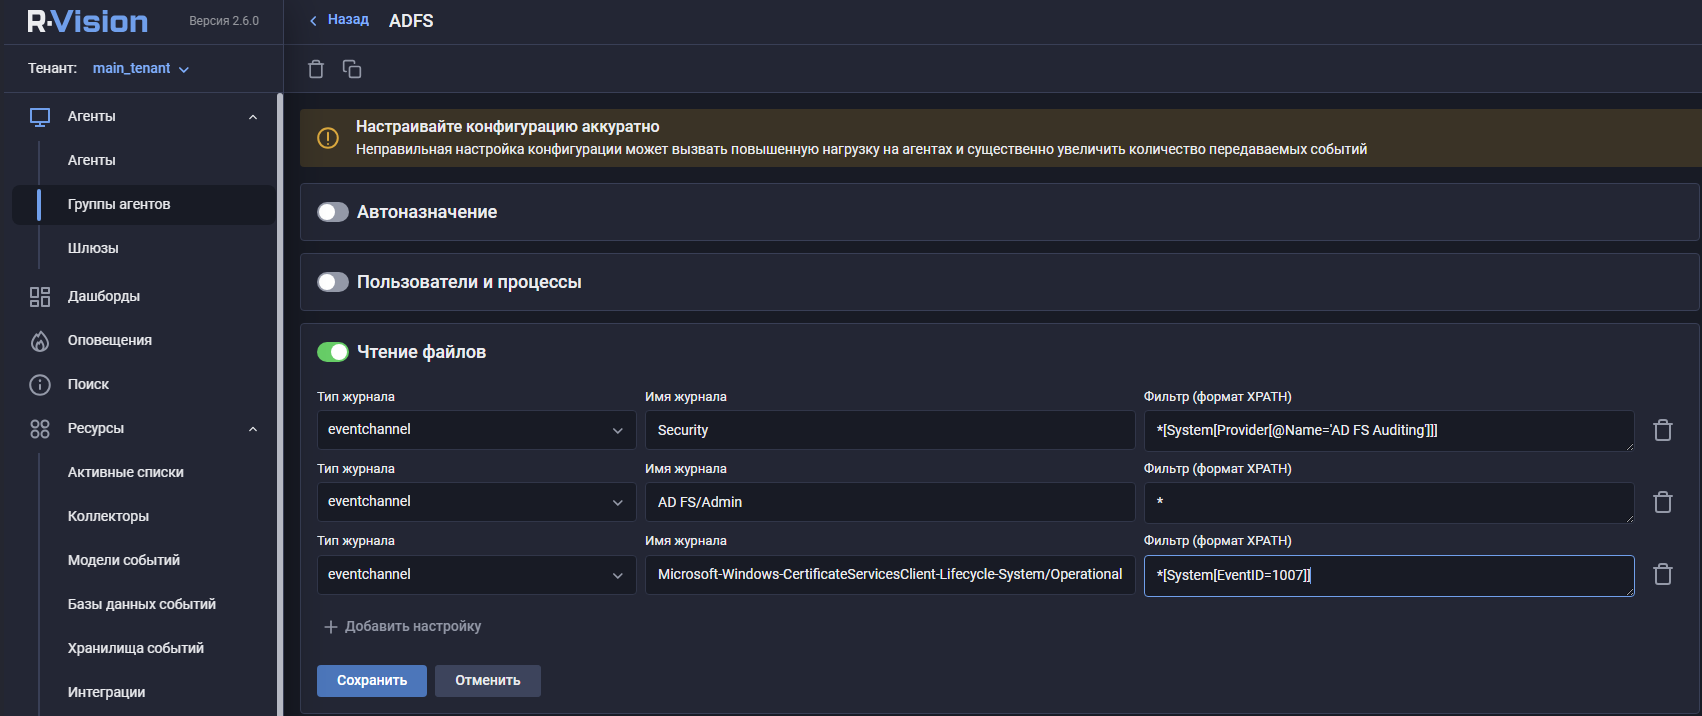Delete ADFS group via top trash icon

tap(316, 69)
